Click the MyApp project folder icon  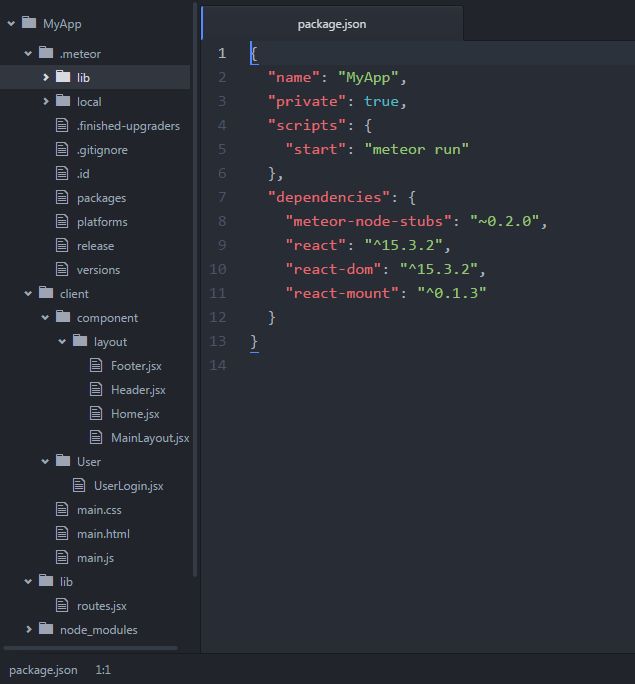(x=29, y=22)
